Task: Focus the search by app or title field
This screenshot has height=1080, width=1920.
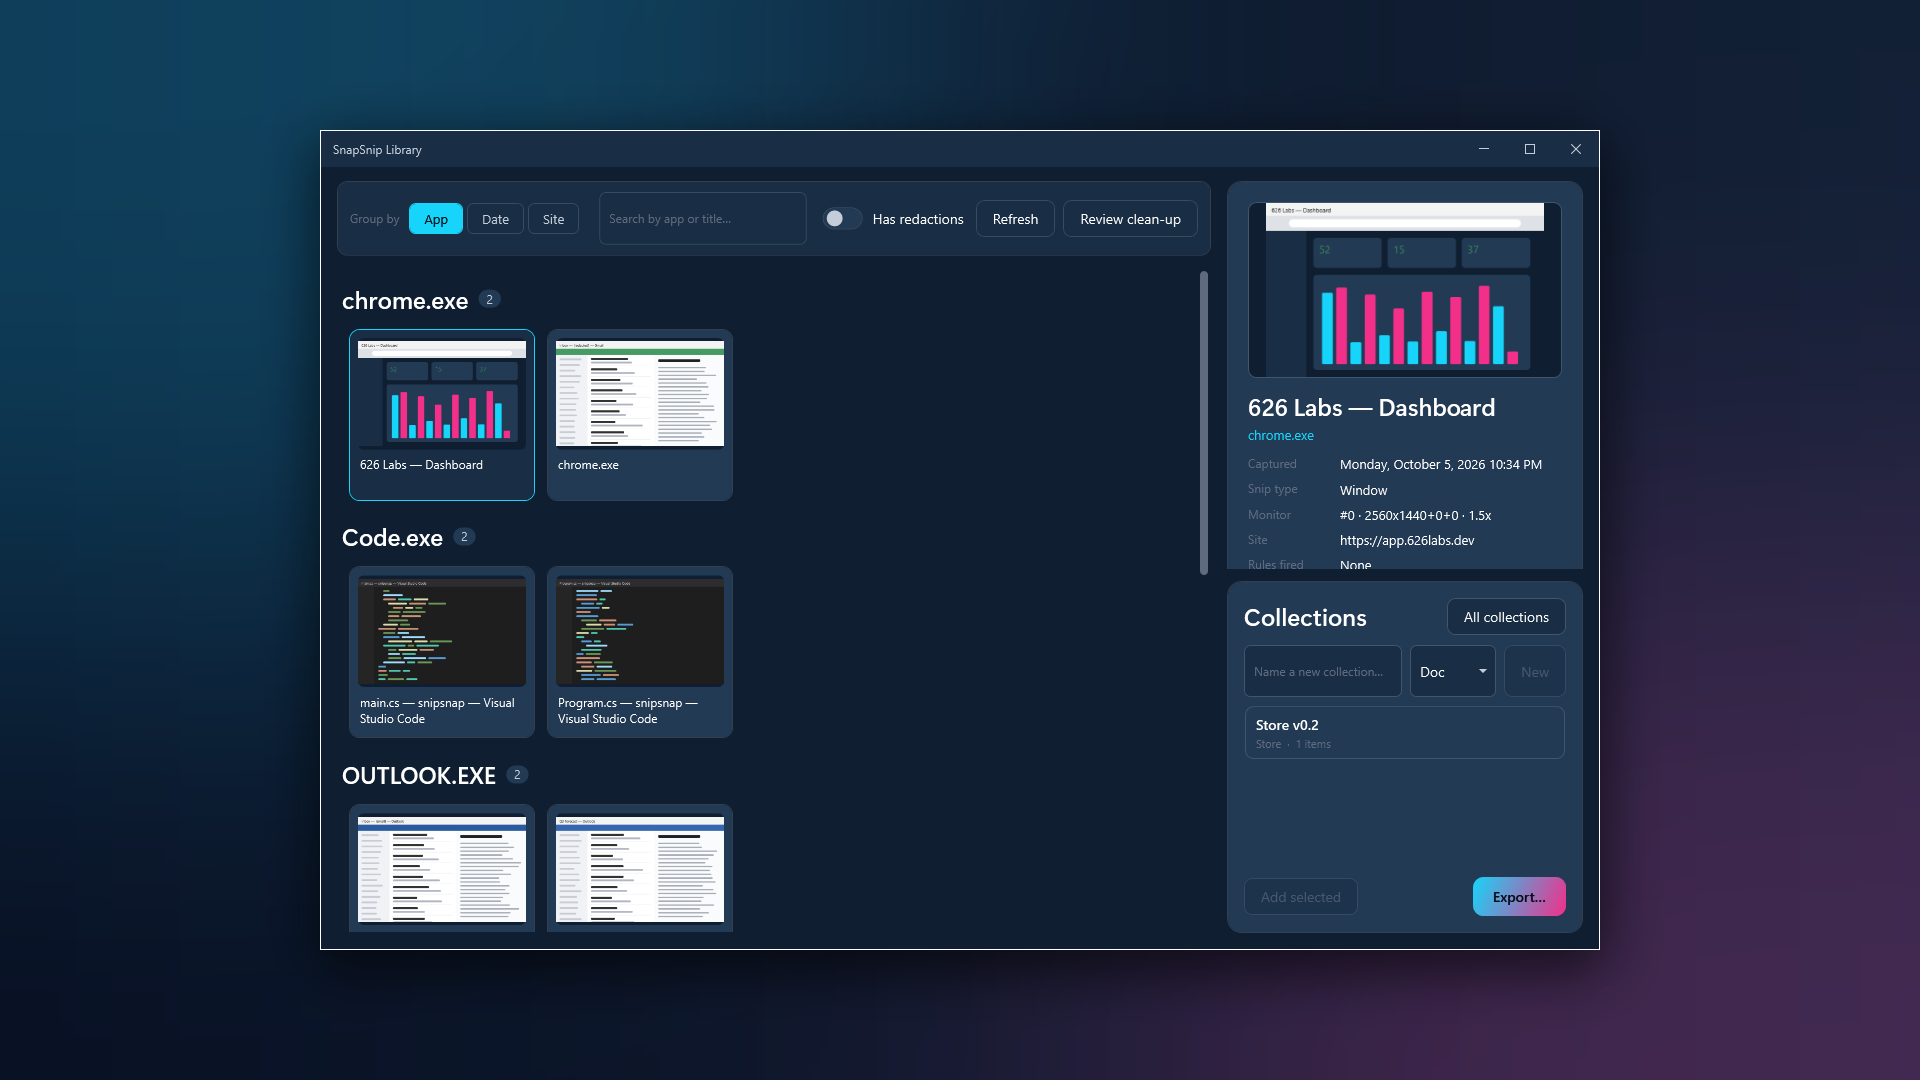Action: point(702,219)
